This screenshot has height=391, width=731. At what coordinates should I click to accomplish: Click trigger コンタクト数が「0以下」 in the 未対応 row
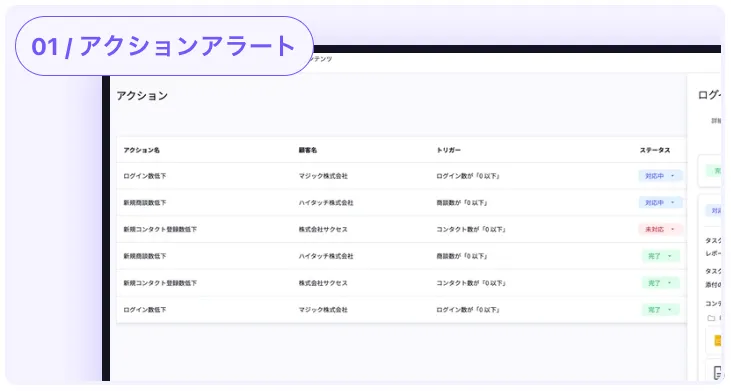[471, 229]
